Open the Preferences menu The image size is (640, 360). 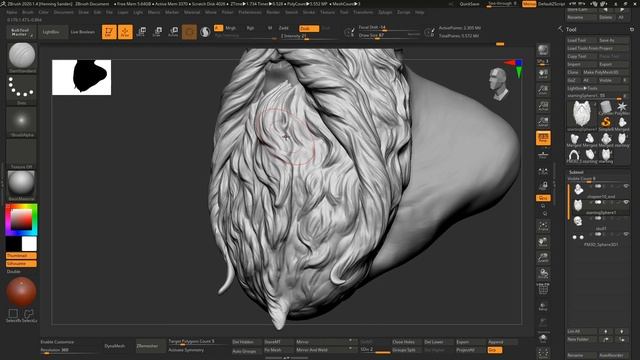click(x=250, y=12)
